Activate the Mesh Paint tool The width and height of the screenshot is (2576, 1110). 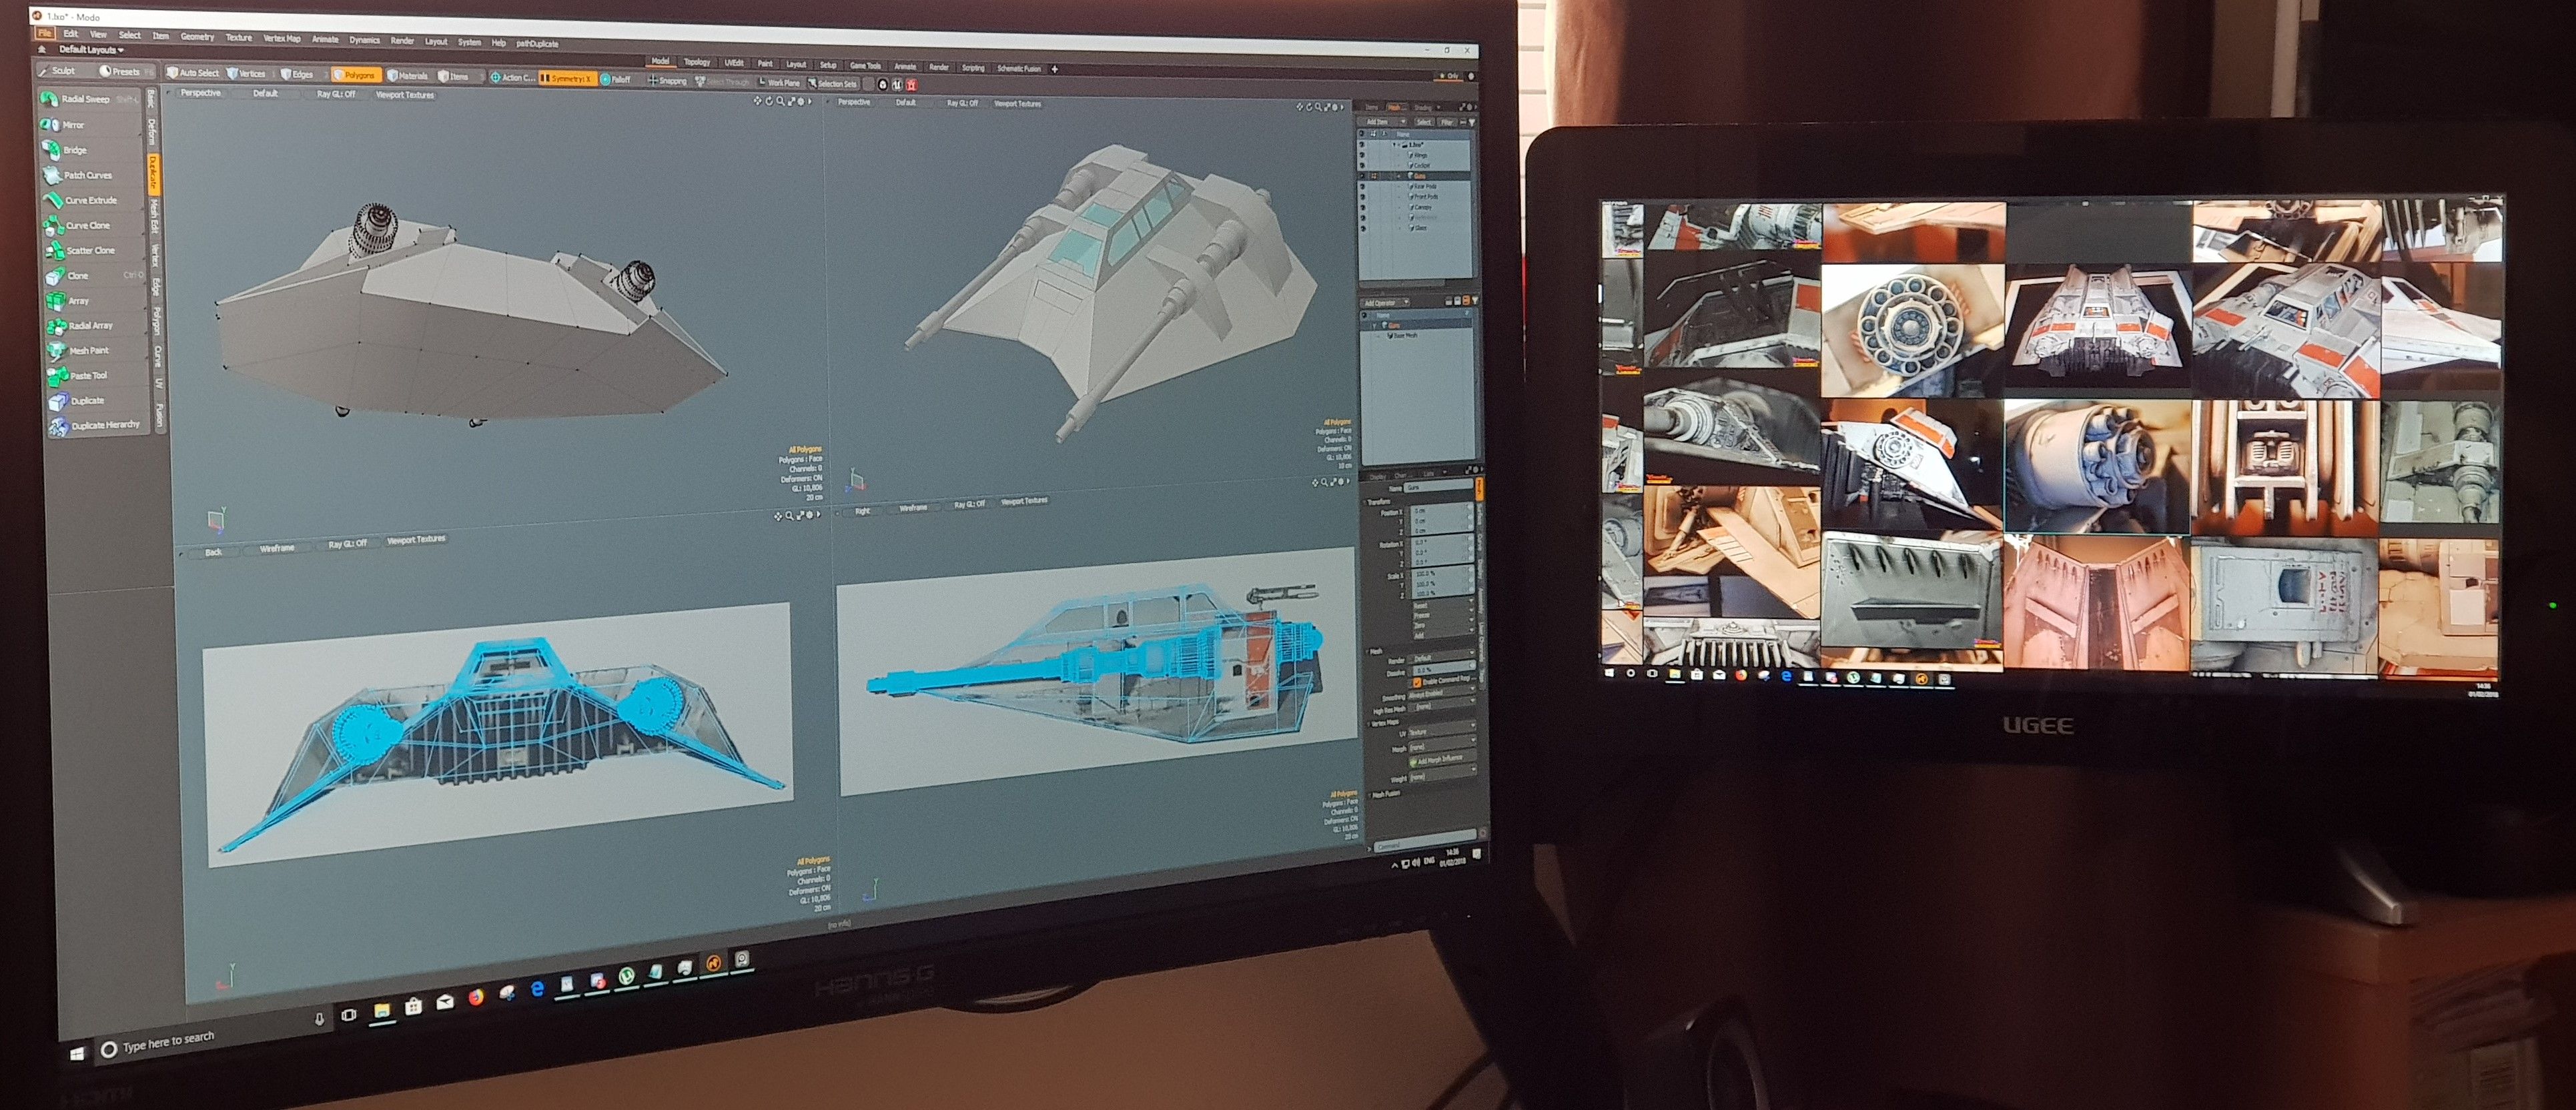[x=97, y=350]
